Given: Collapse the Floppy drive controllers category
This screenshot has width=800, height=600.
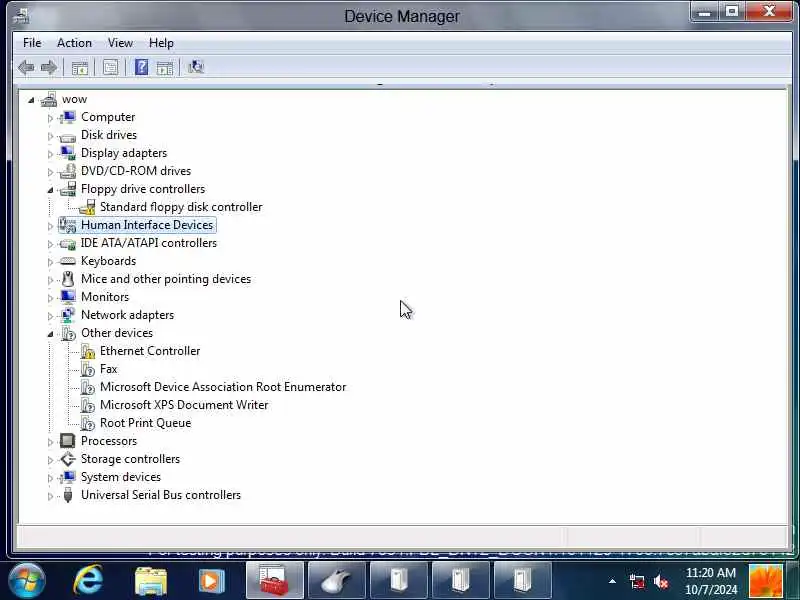Looking at the screenshot, I should point(50,190).
